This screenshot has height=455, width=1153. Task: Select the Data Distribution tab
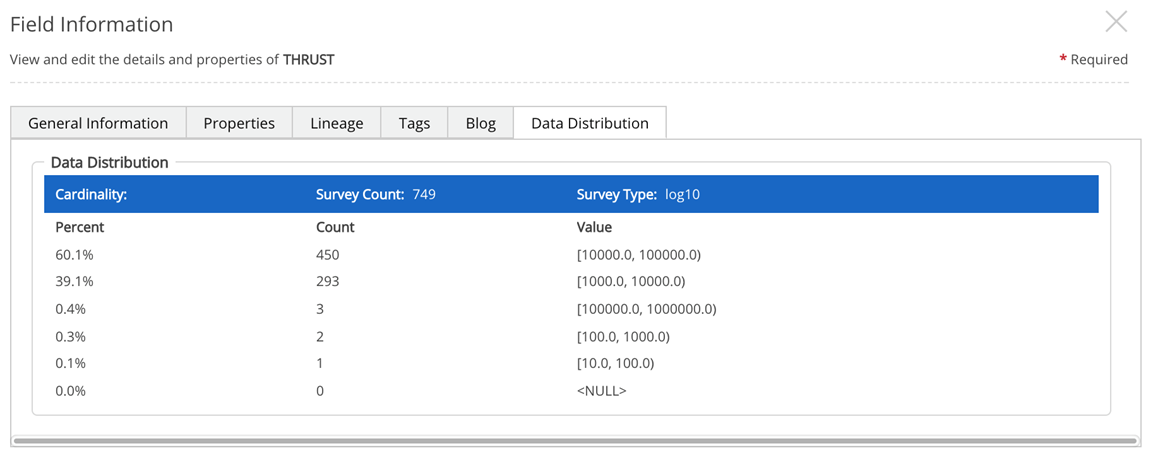[589, 123]
